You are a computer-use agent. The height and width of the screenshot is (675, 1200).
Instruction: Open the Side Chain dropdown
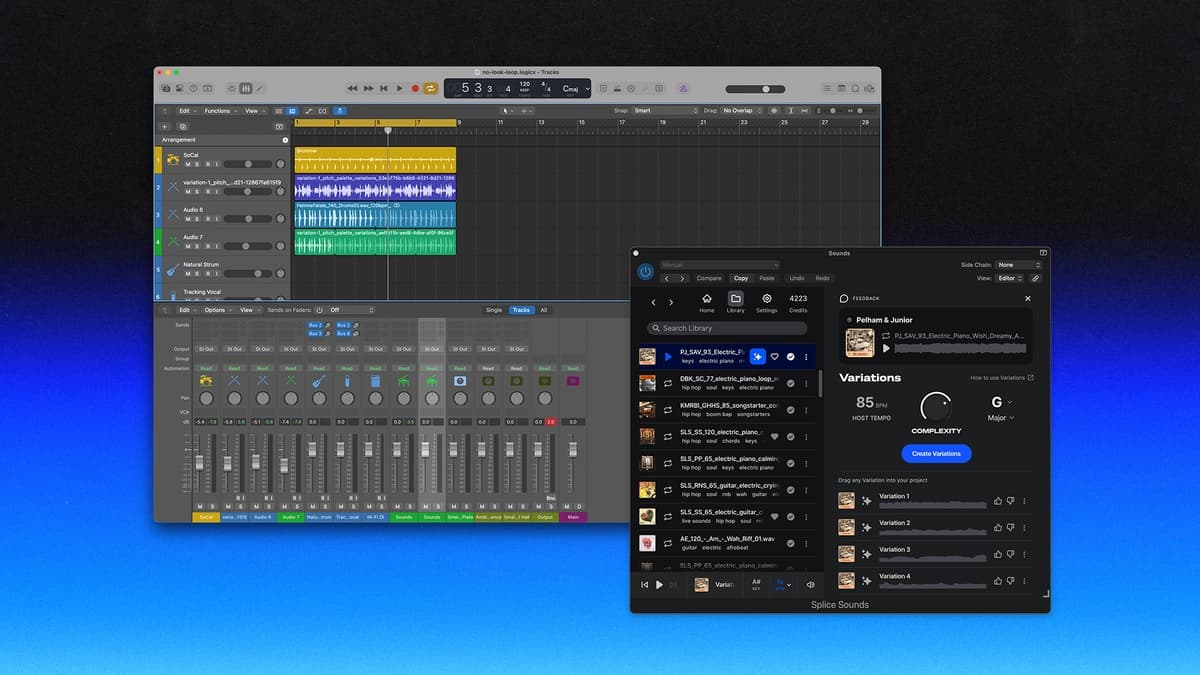(1018, 265)
